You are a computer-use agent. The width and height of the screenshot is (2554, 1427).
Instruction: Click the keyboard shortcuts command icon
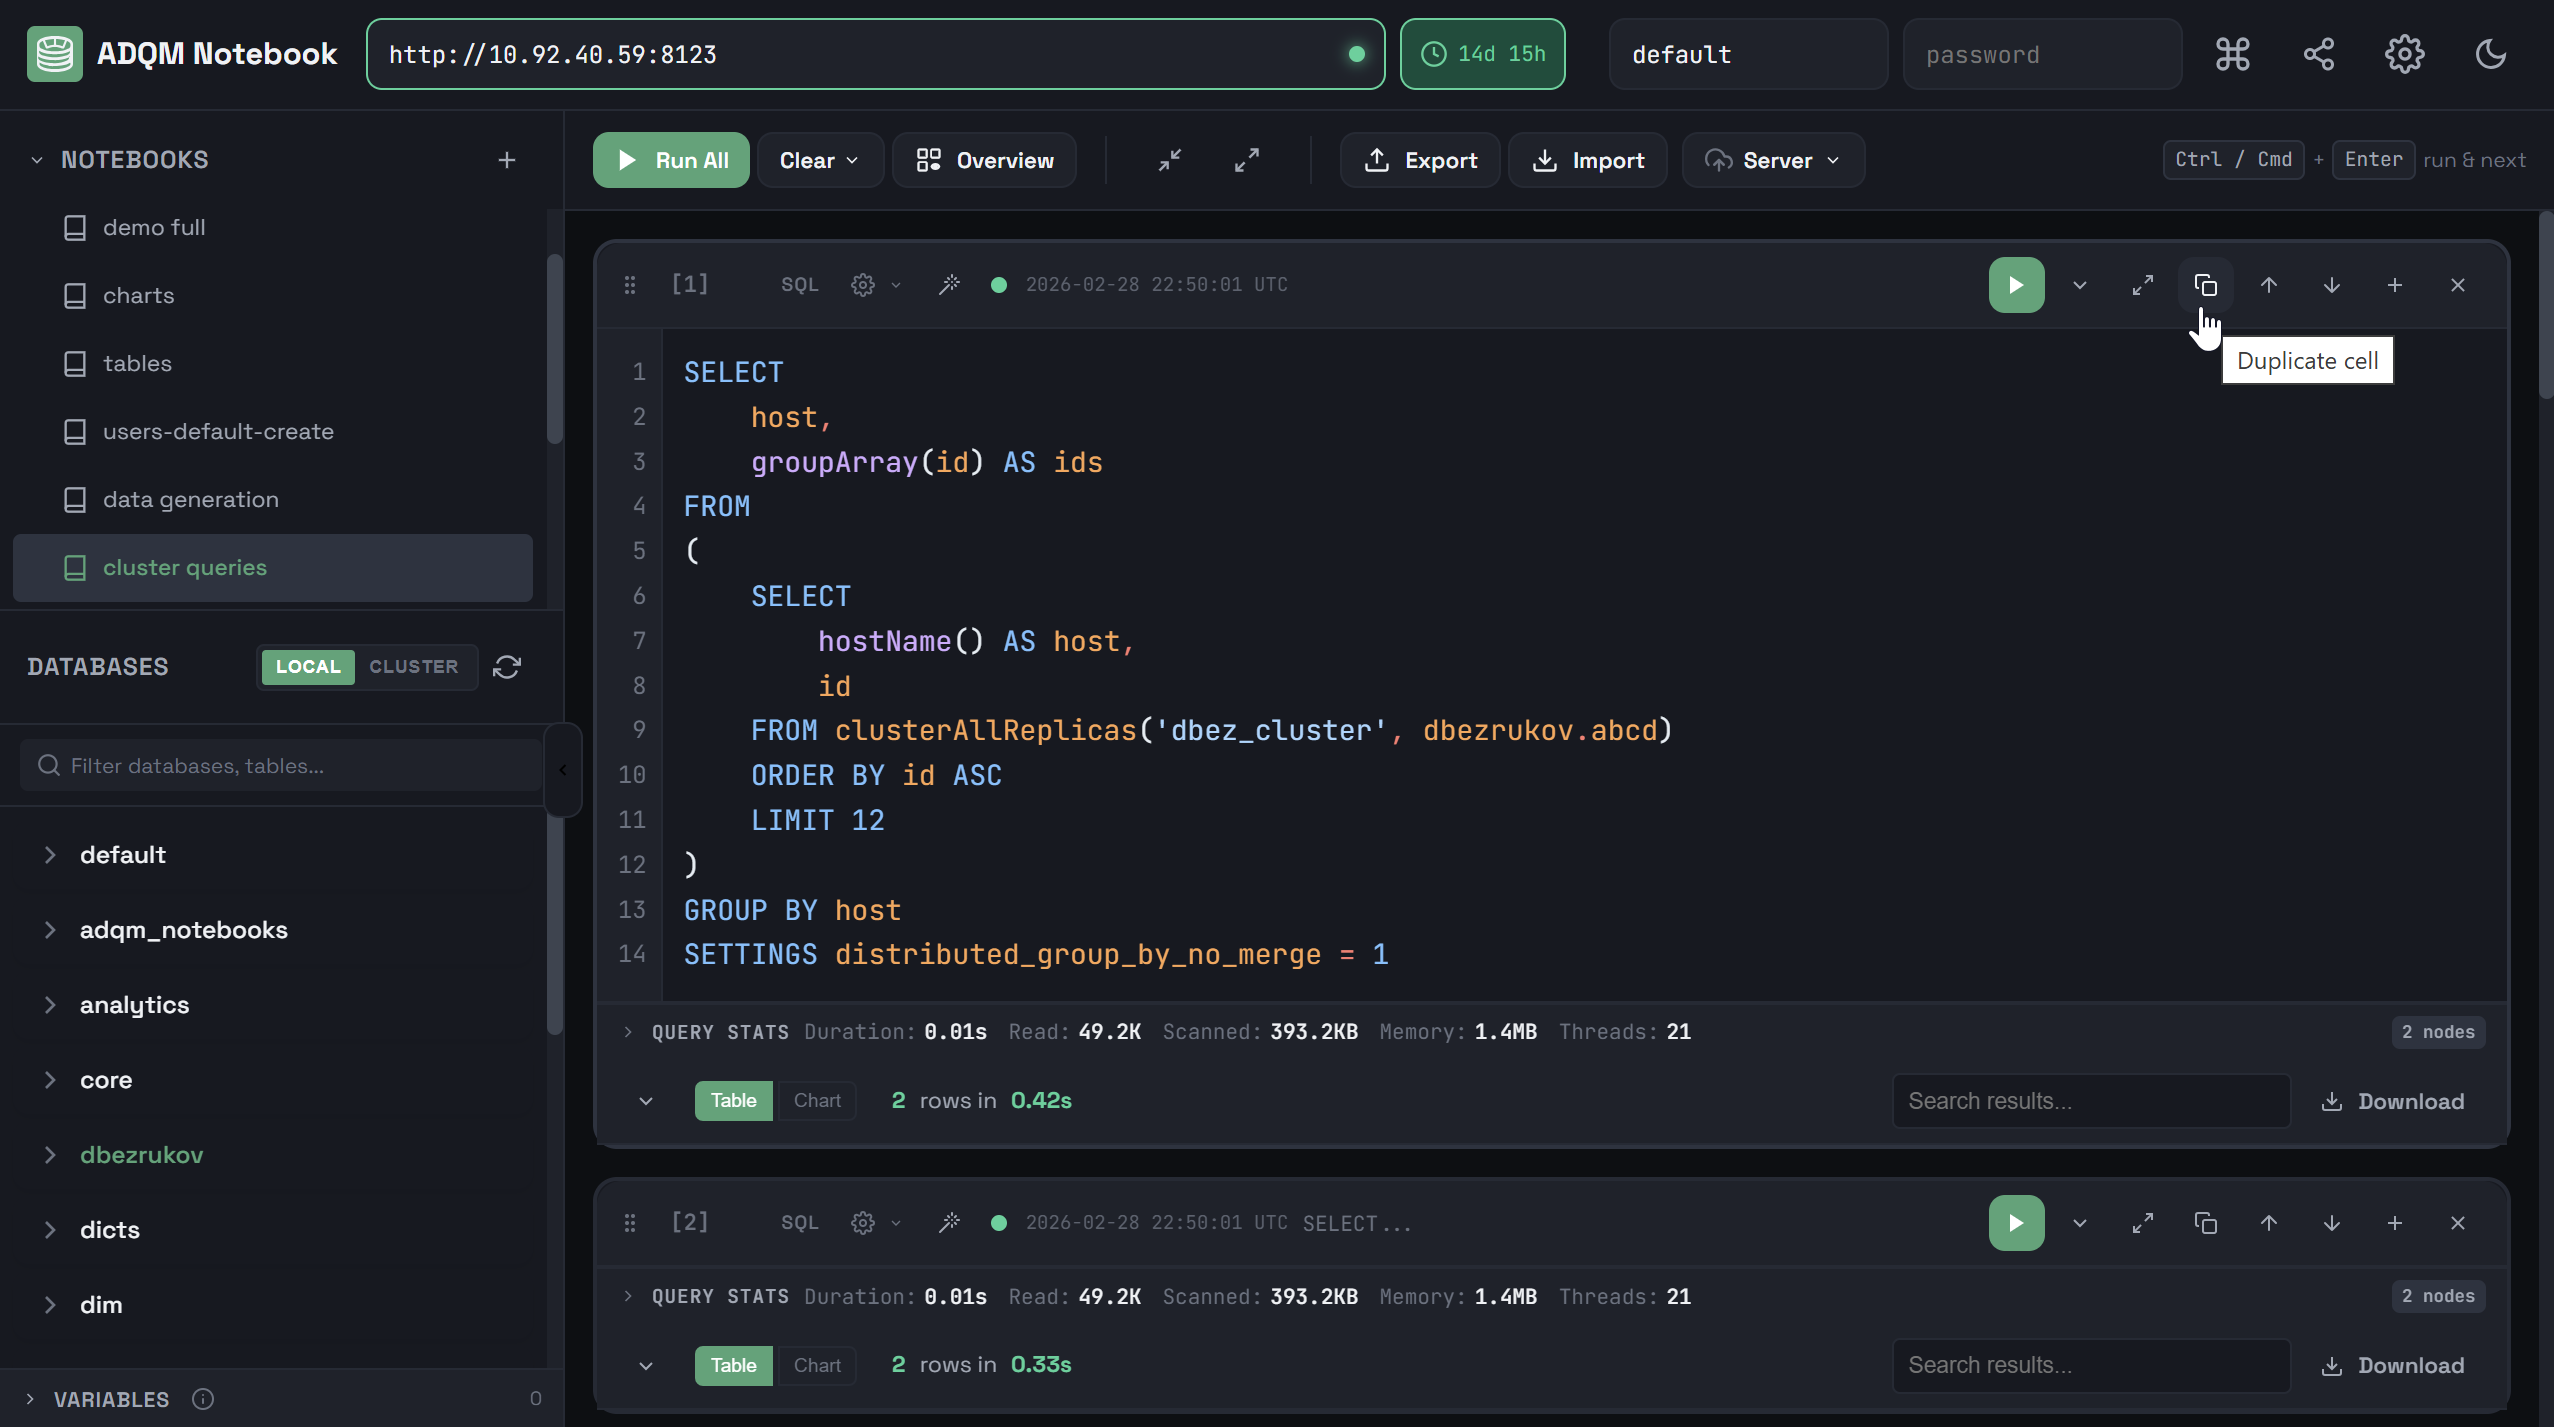tap(2232, 54)
